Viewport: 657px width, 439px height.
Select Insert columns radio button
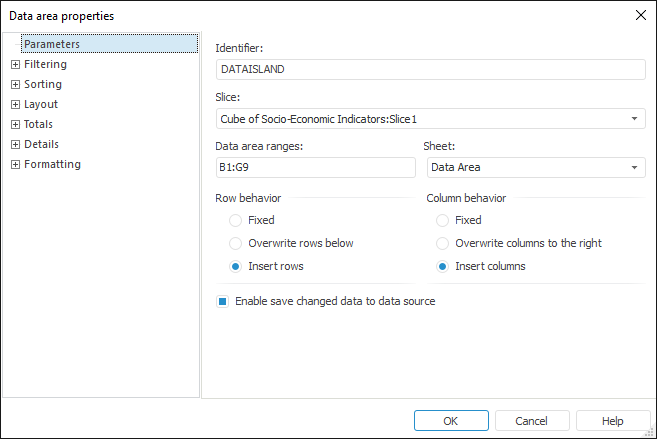[442, 267]
